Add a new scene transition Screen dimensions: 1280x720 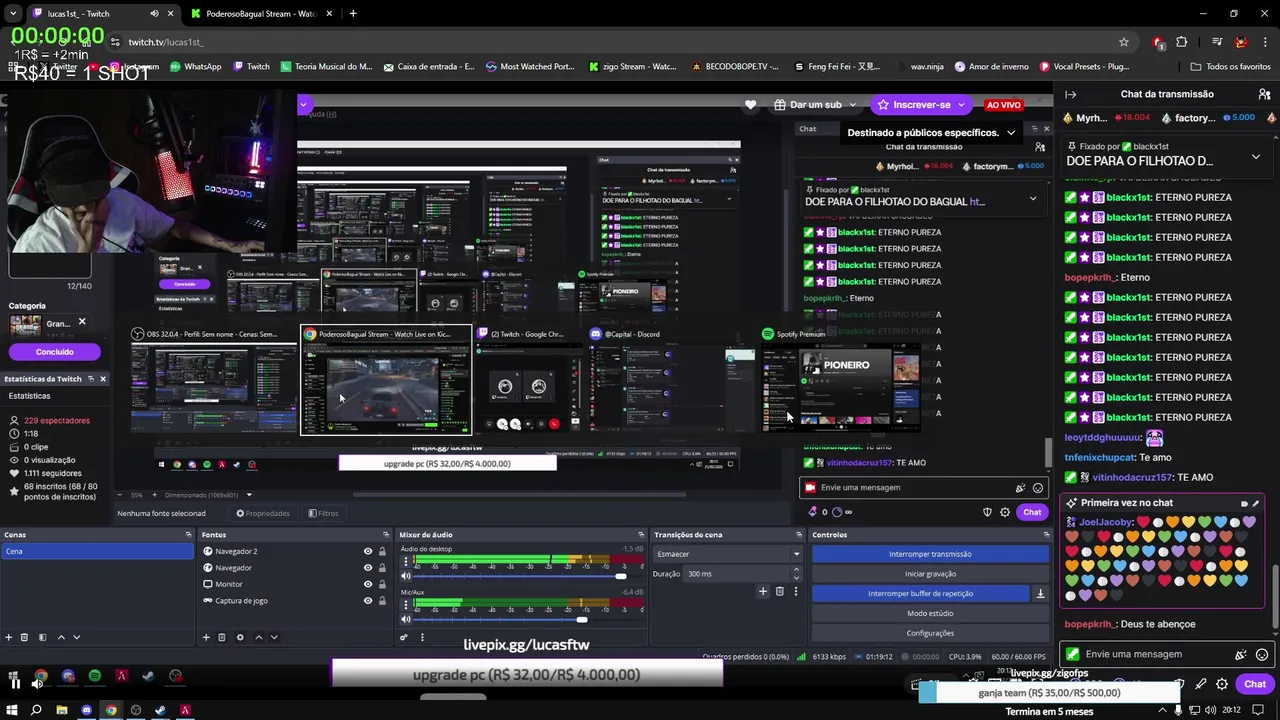(763, 591)
